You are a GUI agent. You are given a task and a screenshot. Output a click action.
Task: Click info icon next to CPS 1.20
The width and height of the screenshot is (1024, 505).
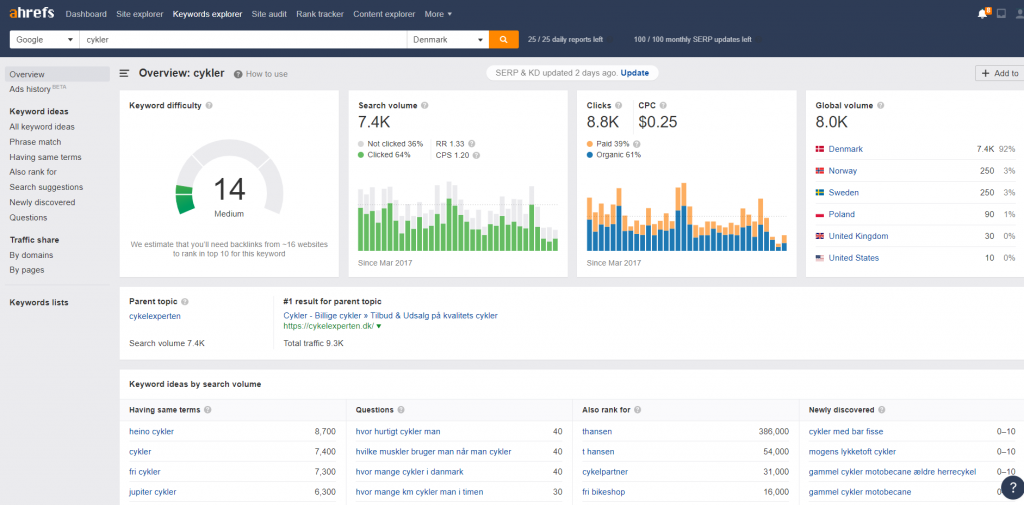point(476,155)
